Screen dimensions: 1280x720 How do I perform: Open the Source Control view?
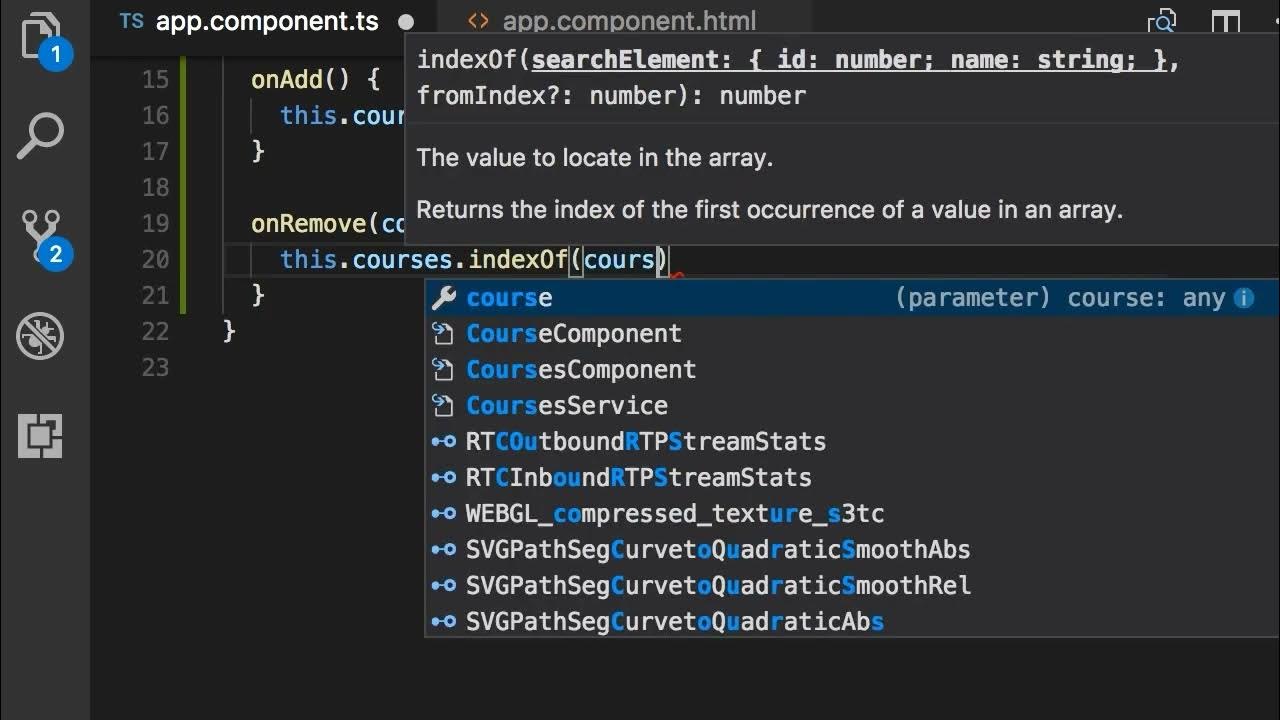pyautogui.click(x=41, y=236)
